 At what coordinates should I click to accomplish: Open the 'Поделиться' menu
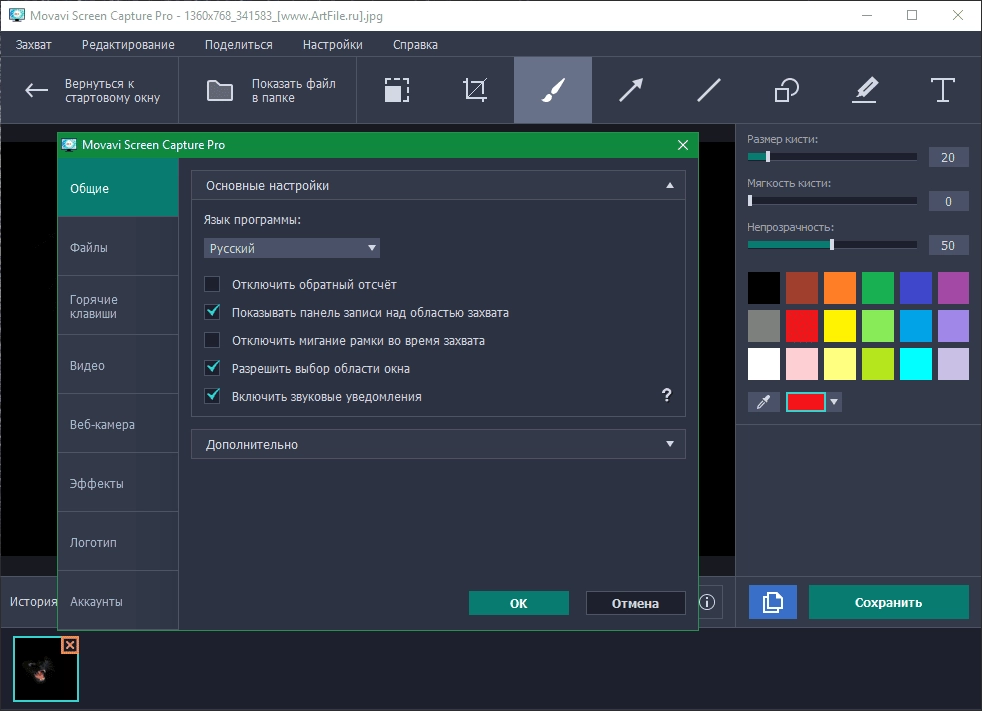pos(239,44)
